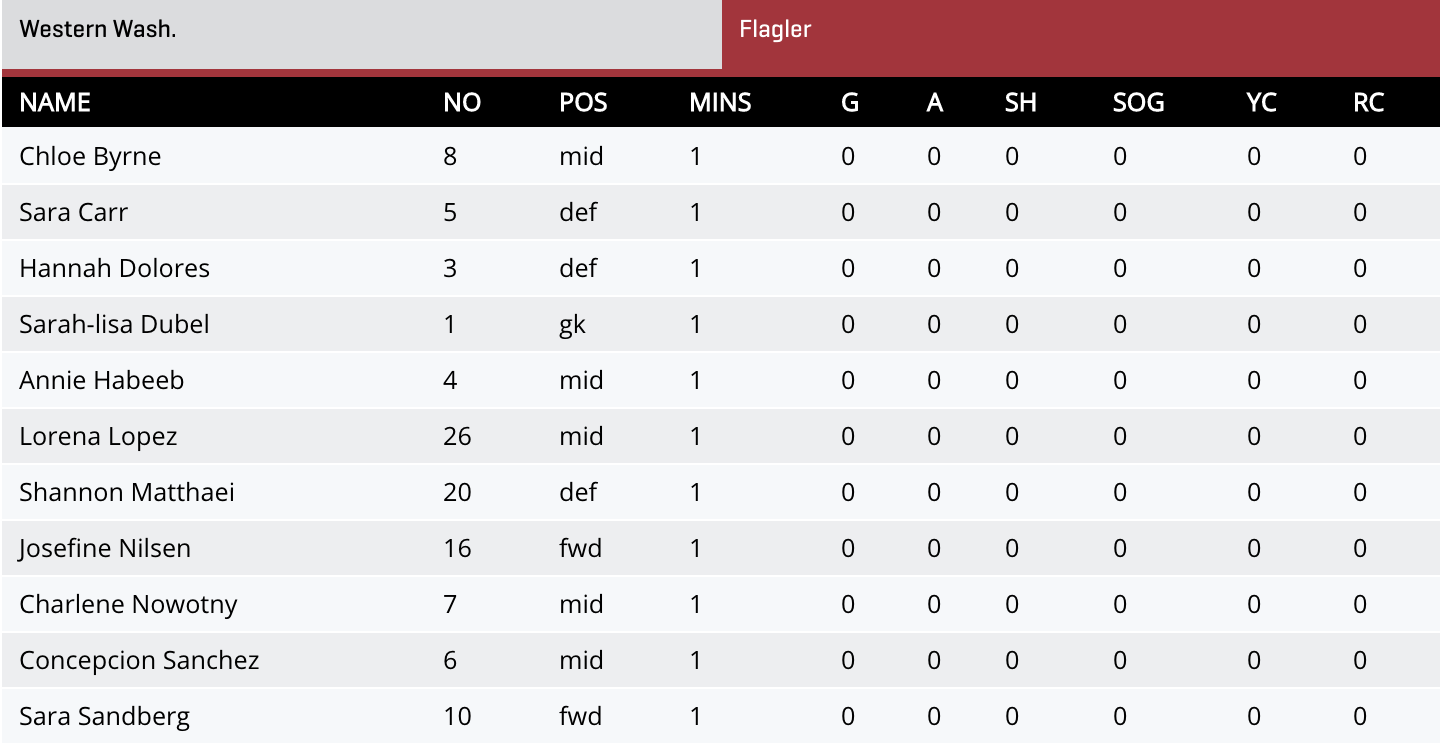The image size is (1440, 744).
Task: Sort players by NO column header
Action: coord(463,102)
